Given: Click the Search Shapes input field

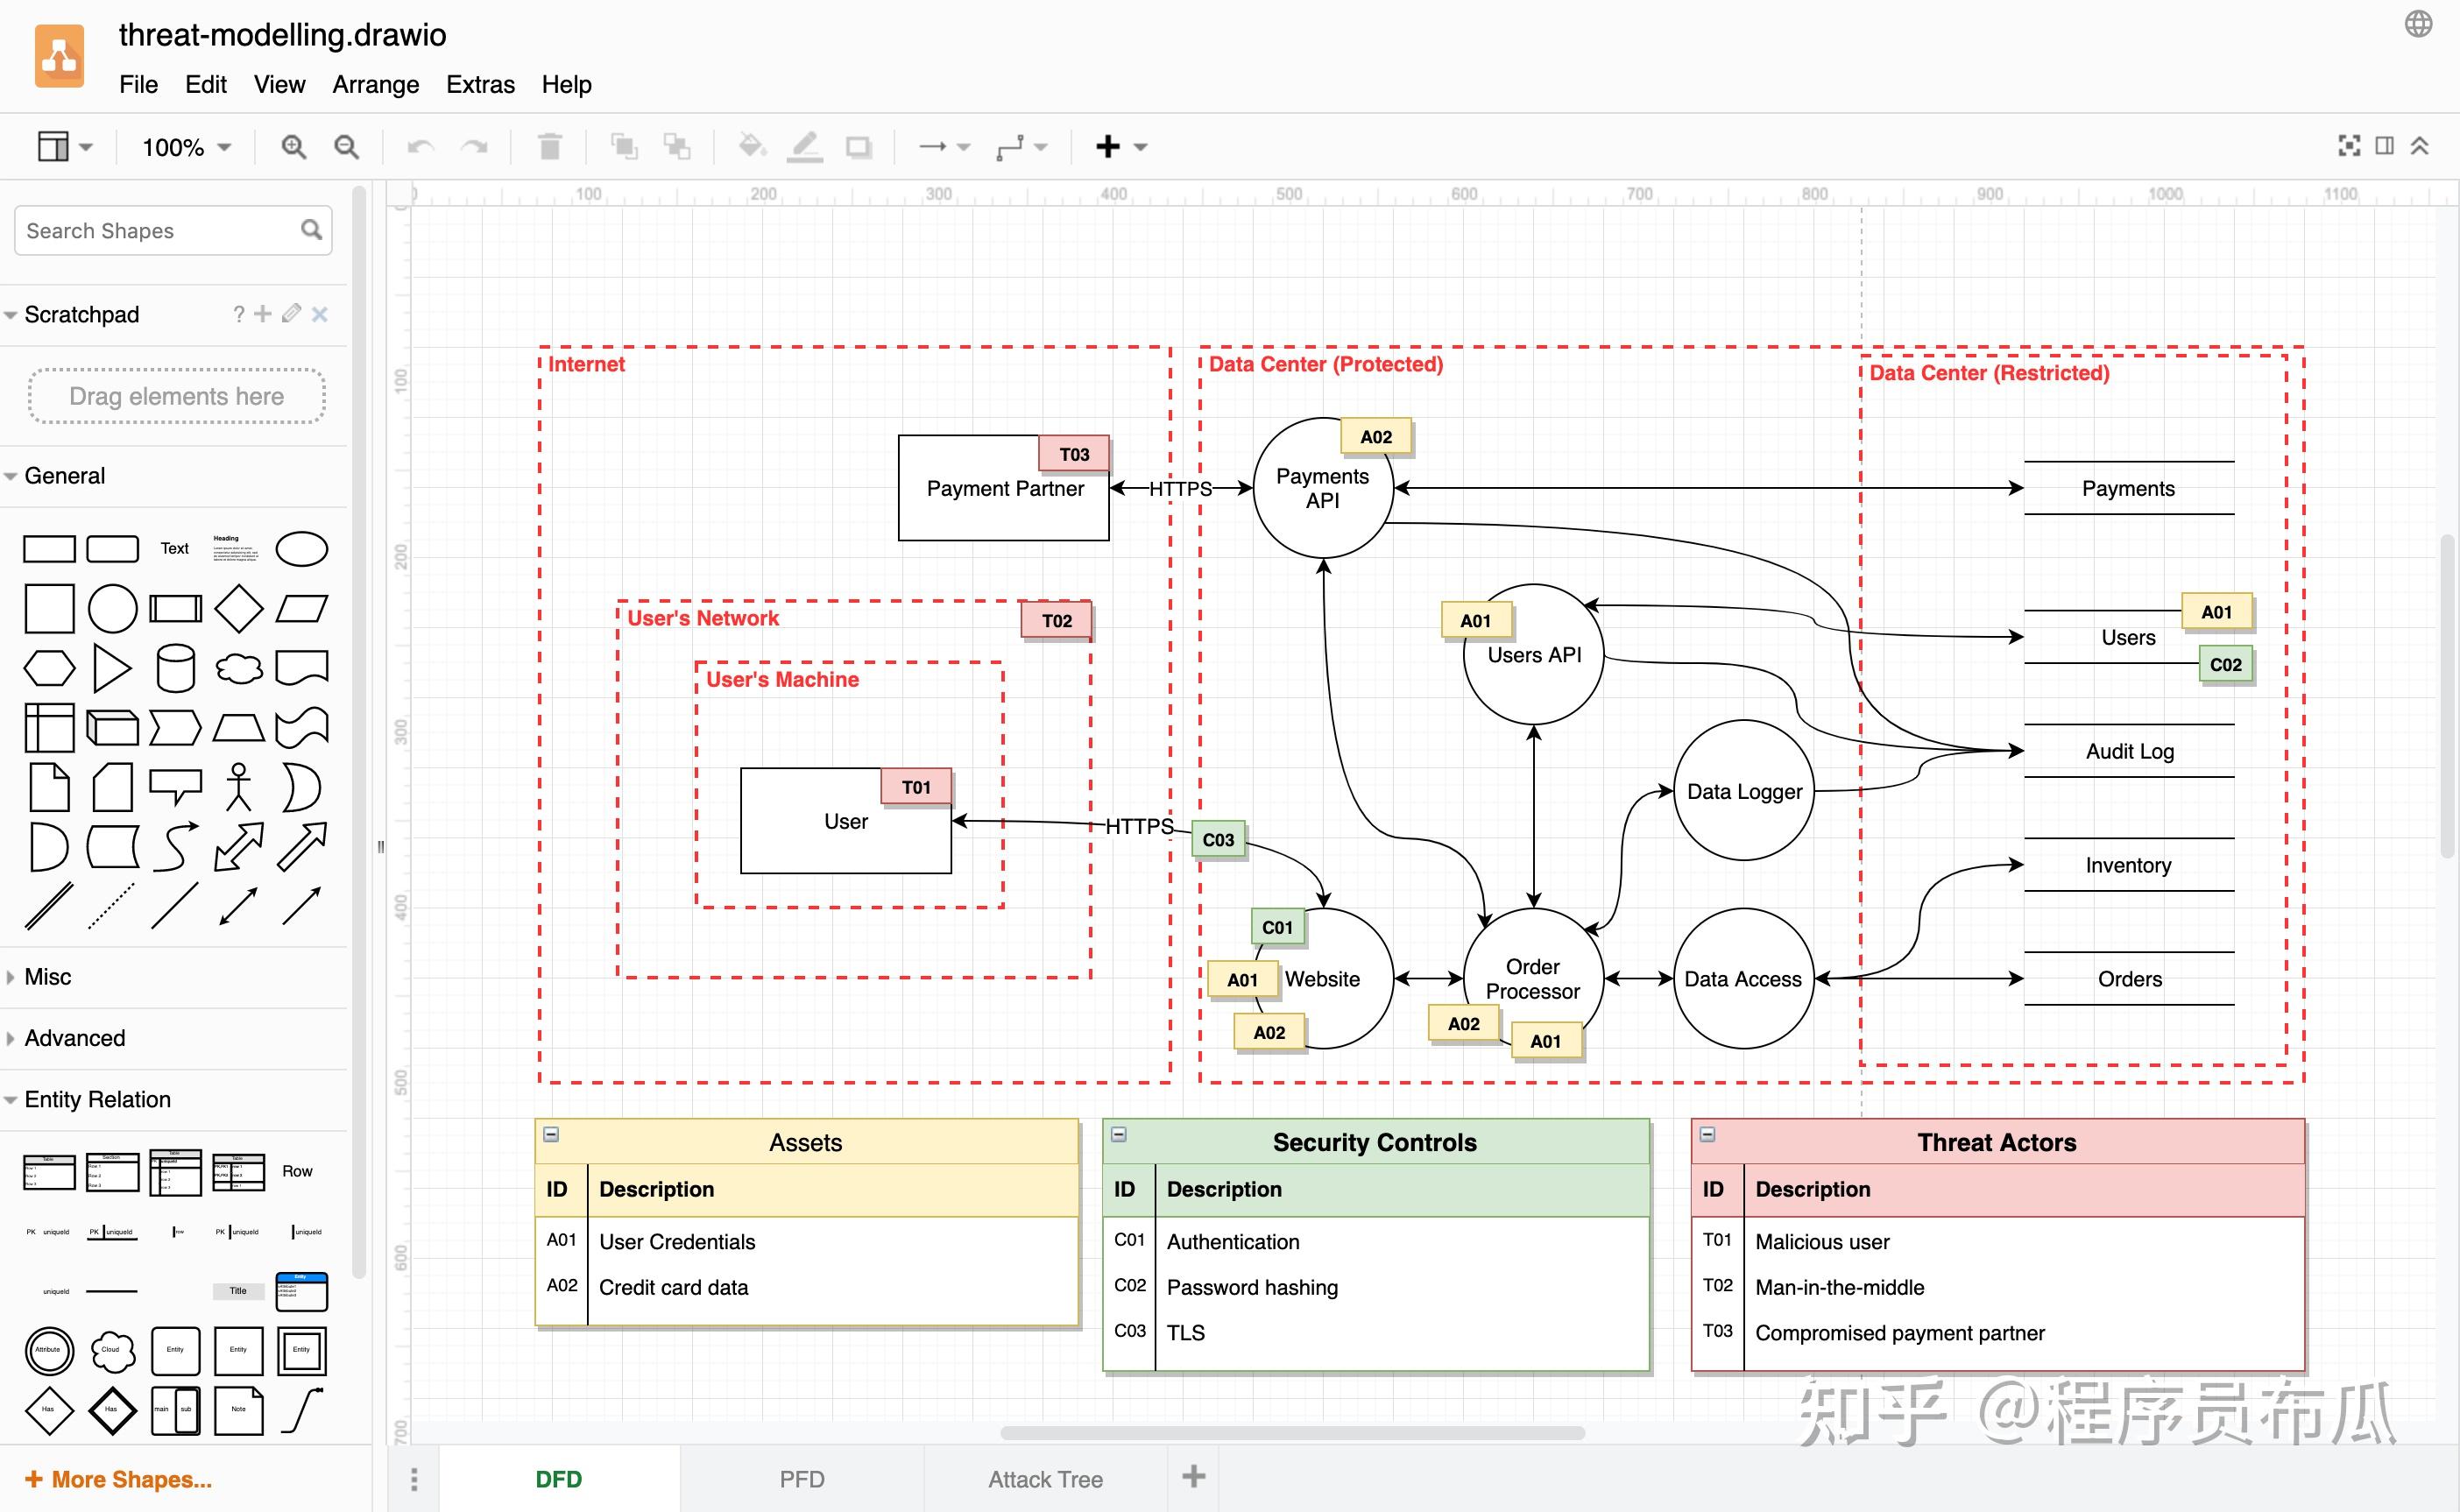Looking at the screenshot, I should point(160,231).
